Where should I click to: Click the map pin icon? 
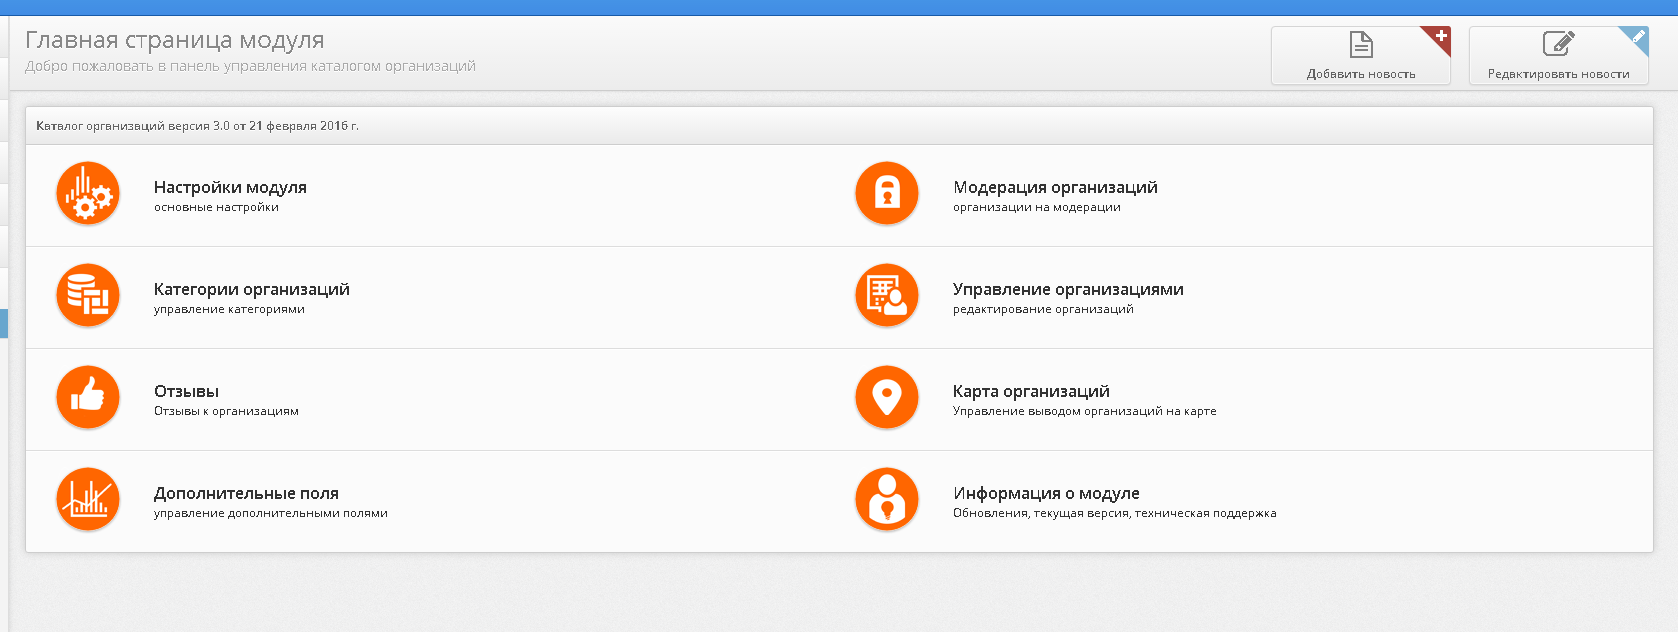pyautogui.click(x=887, y=397)
